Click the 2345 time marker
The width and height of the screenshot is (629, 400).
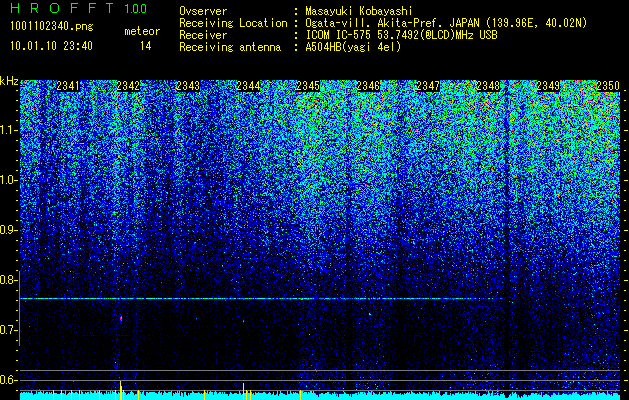coord(308,86)
